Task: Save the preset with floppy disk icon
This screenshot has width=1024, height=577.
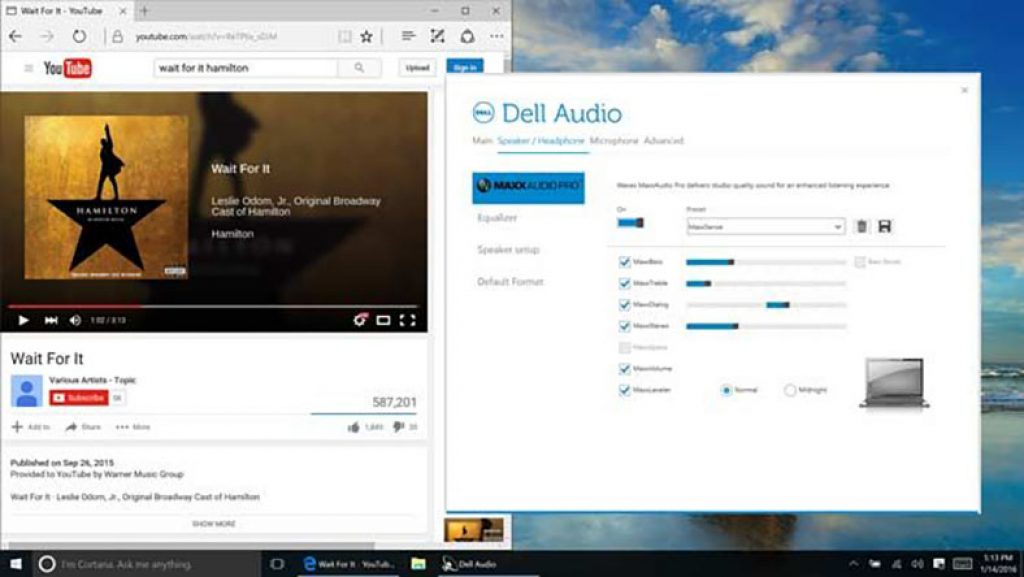Action: 885,226
